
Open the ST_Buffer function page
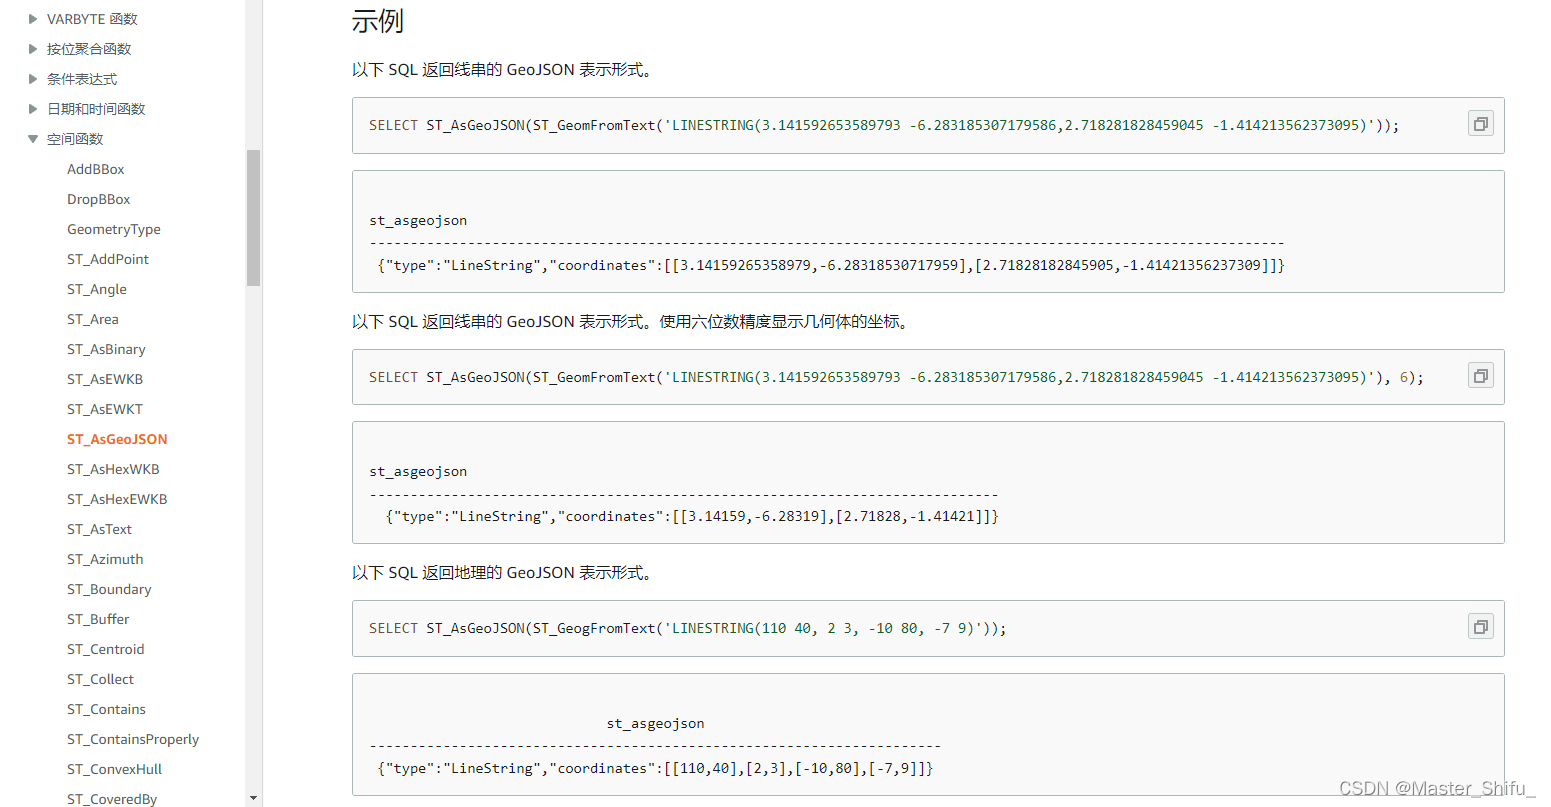tap(98, 619)
